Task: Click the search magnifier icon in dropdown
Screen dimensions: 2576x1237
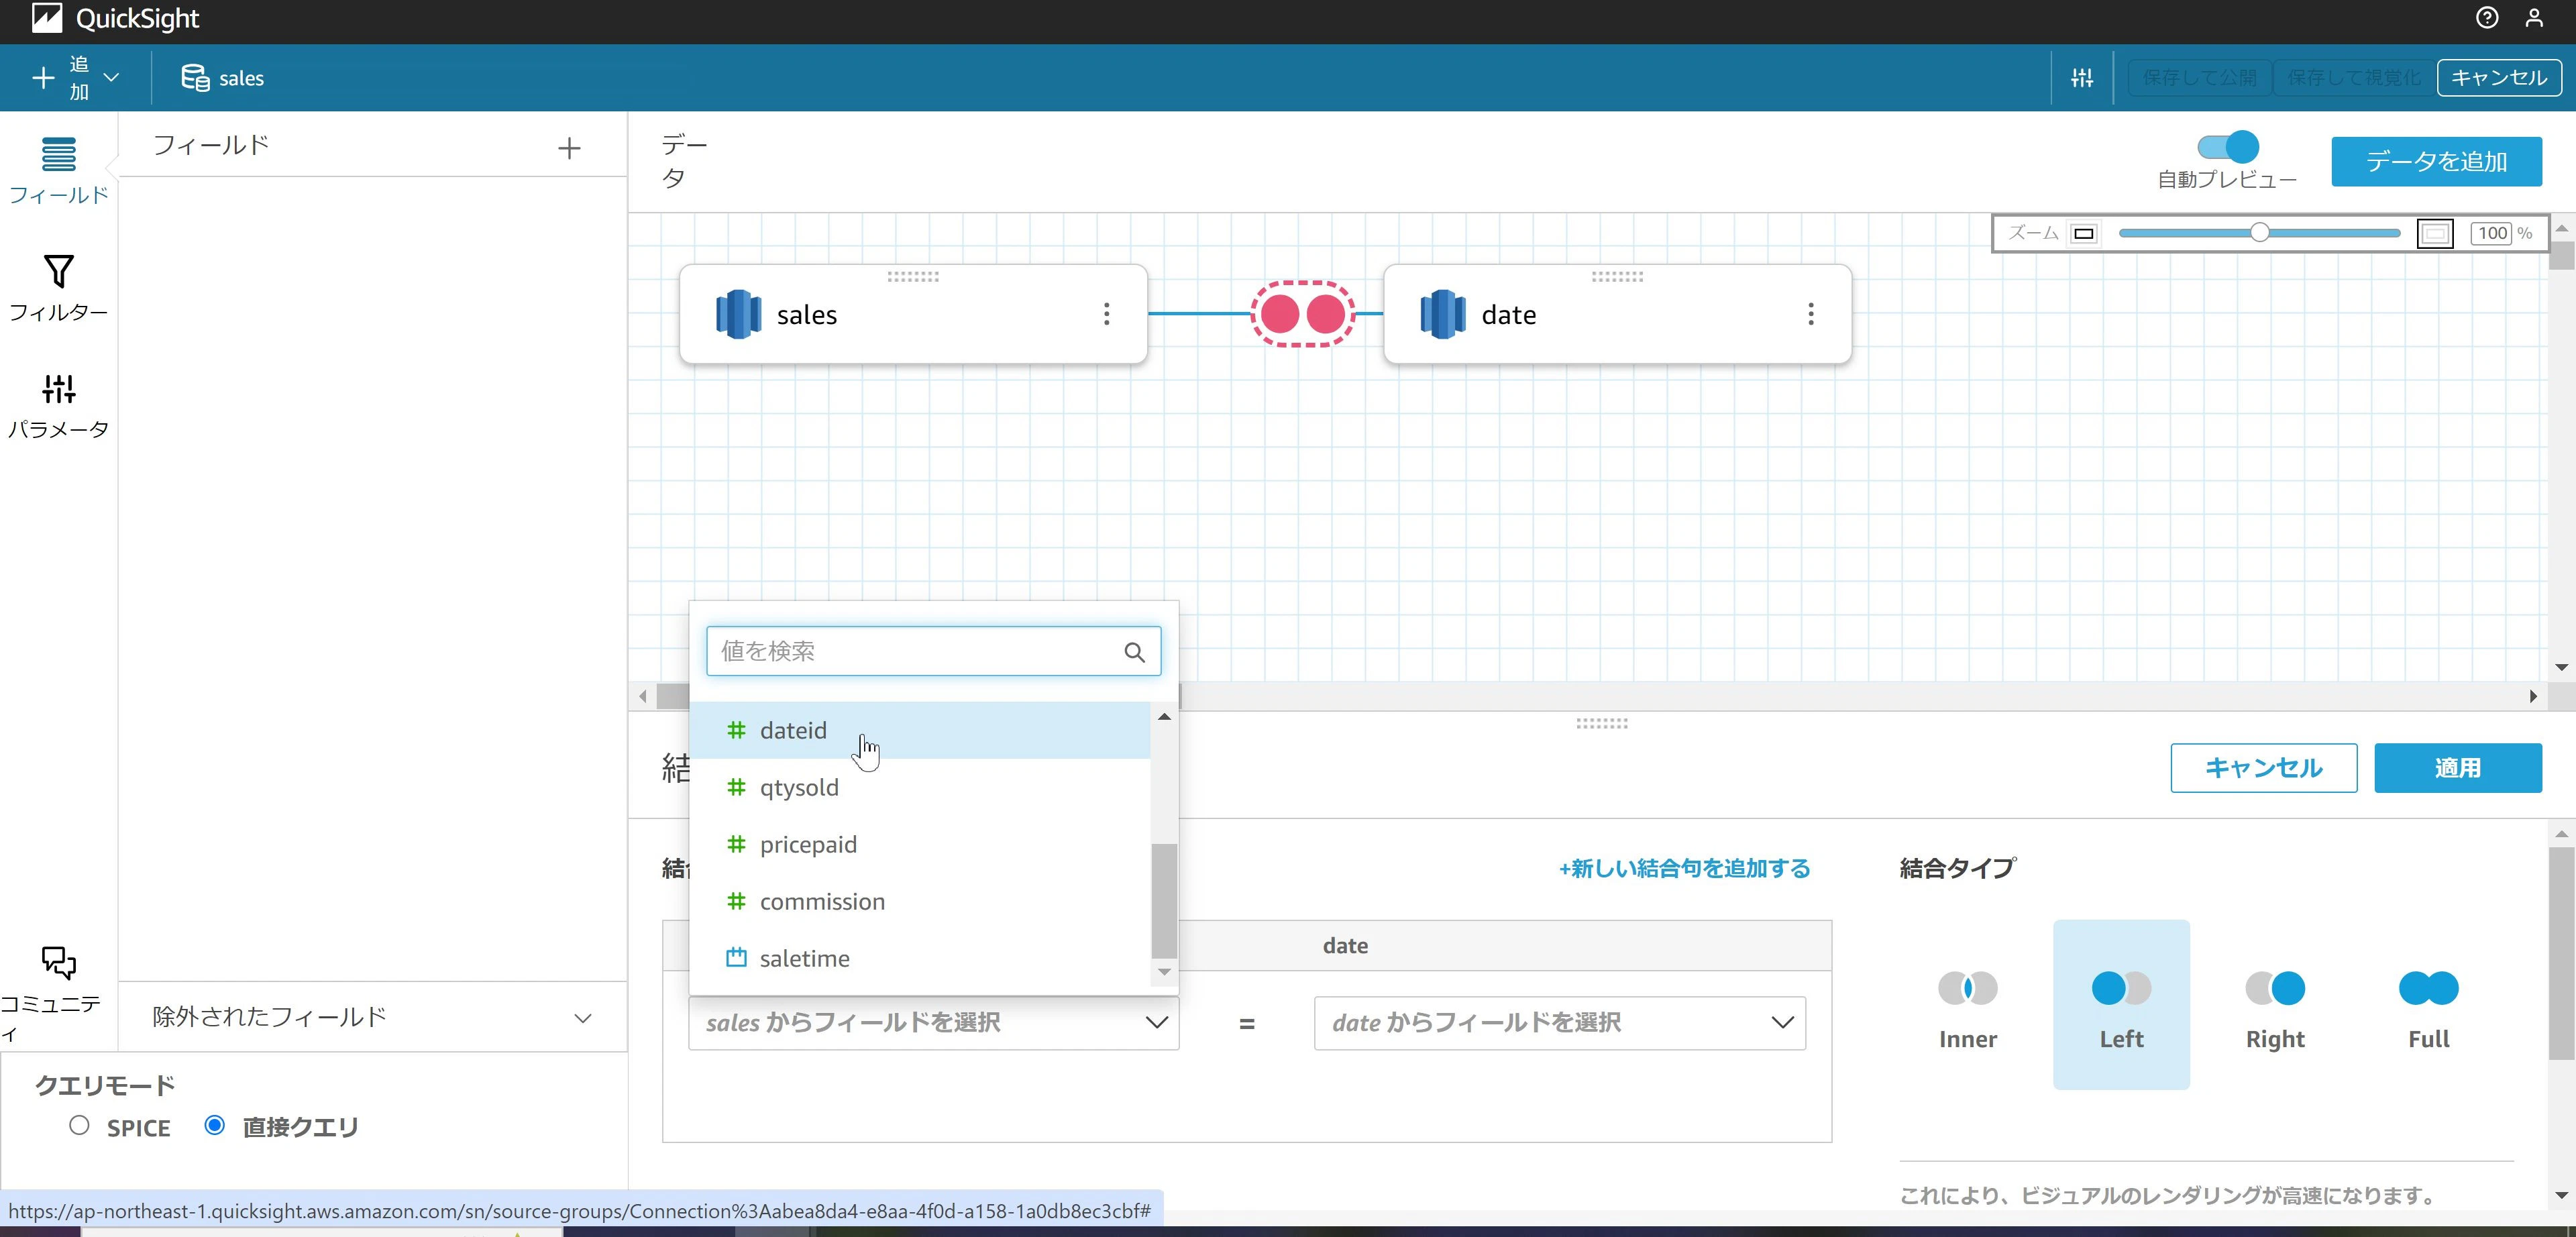Action: (1134, 652)
